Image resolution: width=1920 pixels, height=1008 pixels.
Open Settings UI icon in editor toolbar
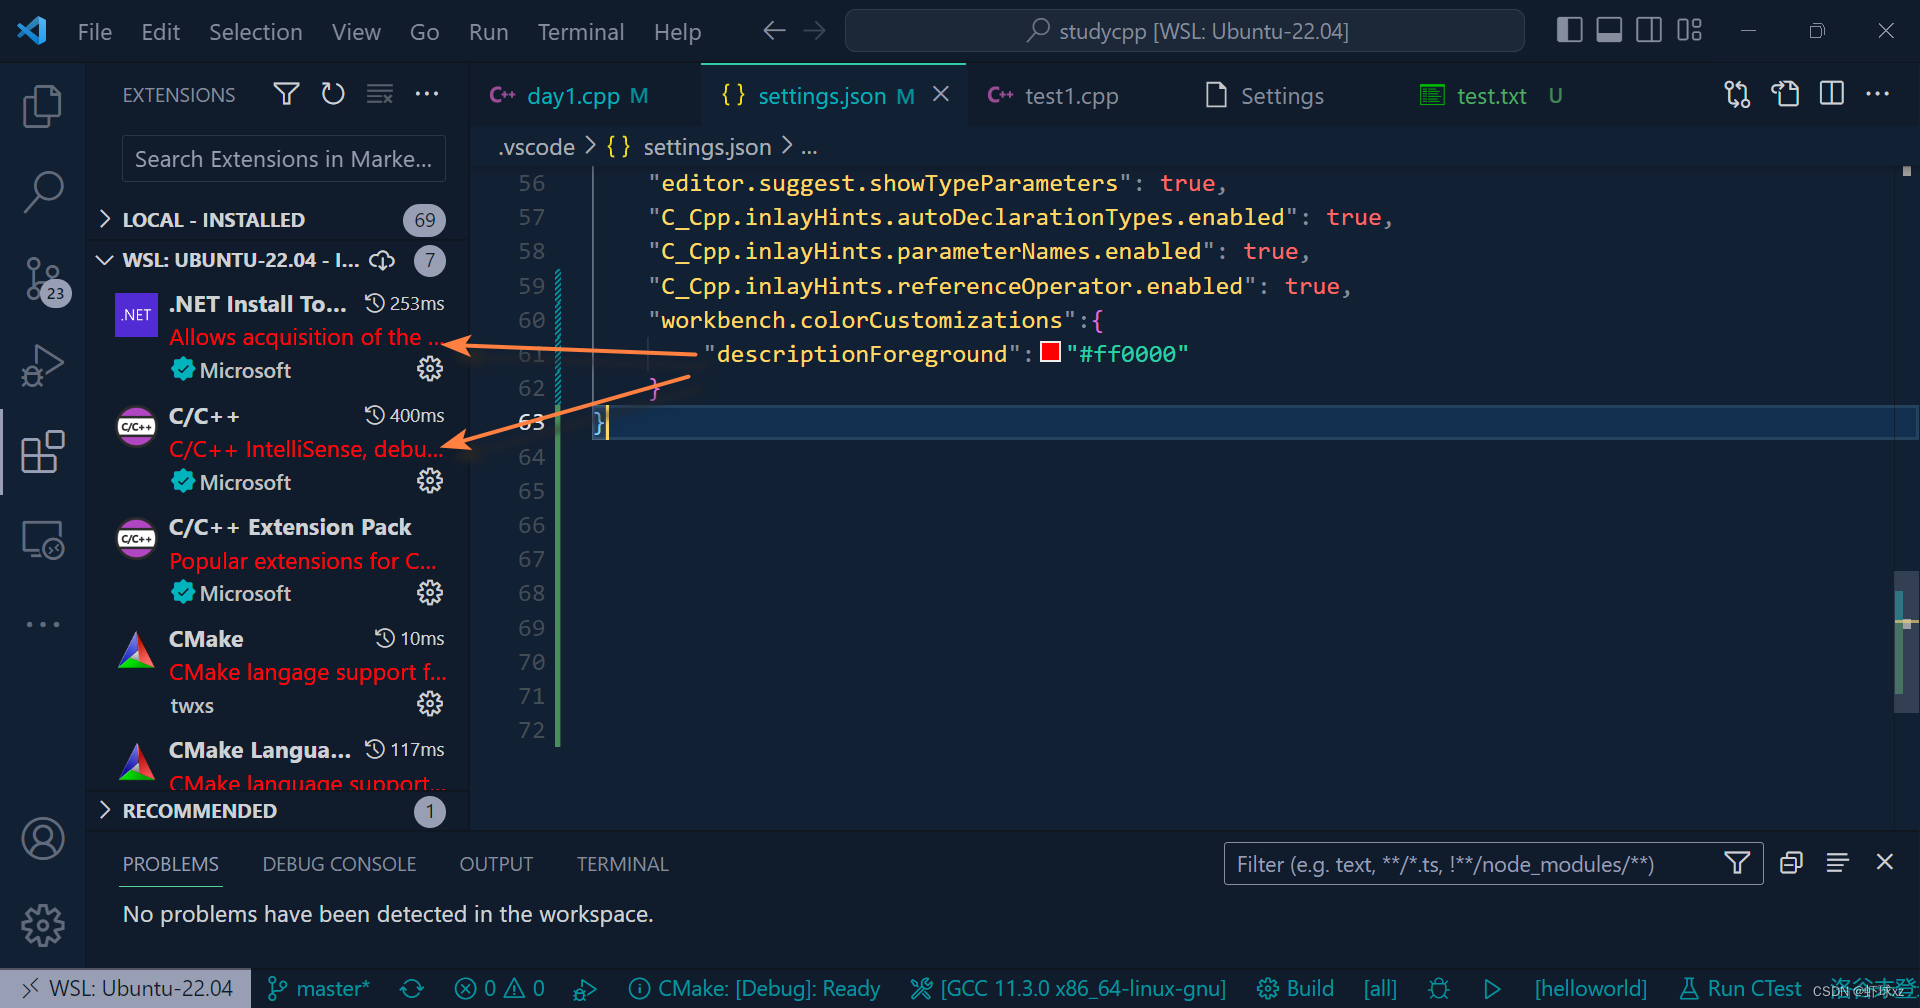(x=1785, y=94)
